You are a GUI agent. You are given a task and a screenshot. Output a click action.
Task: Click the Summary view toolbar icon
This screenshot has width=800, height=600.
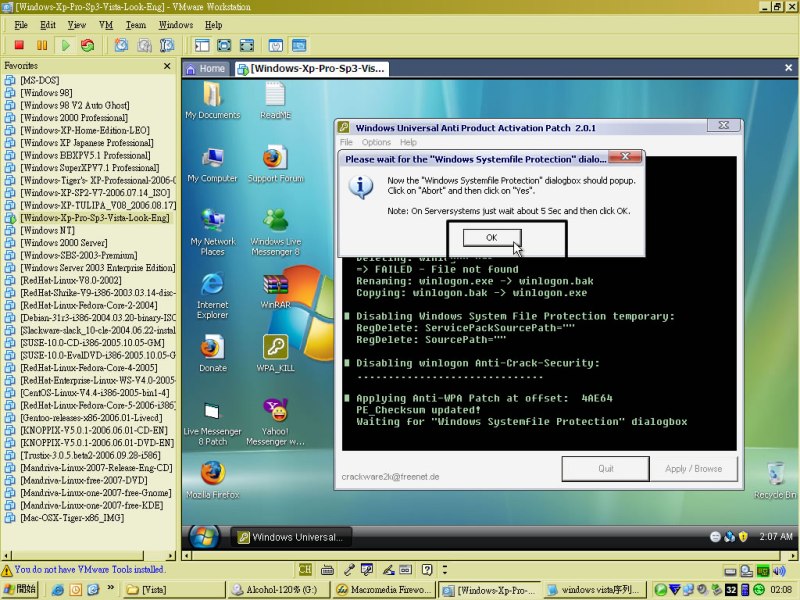276,45
